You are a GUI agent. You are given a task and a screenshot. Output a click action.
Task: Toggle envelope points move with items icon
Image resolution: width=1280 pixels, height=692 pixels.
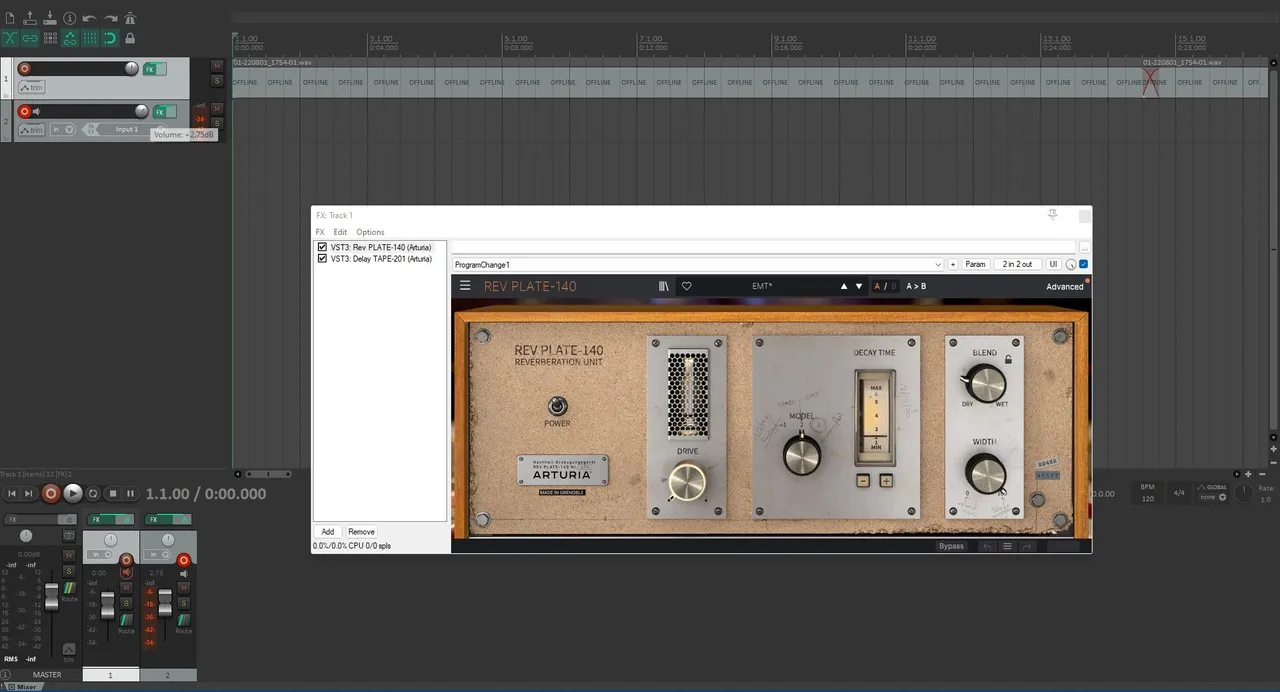click(70, 38)
